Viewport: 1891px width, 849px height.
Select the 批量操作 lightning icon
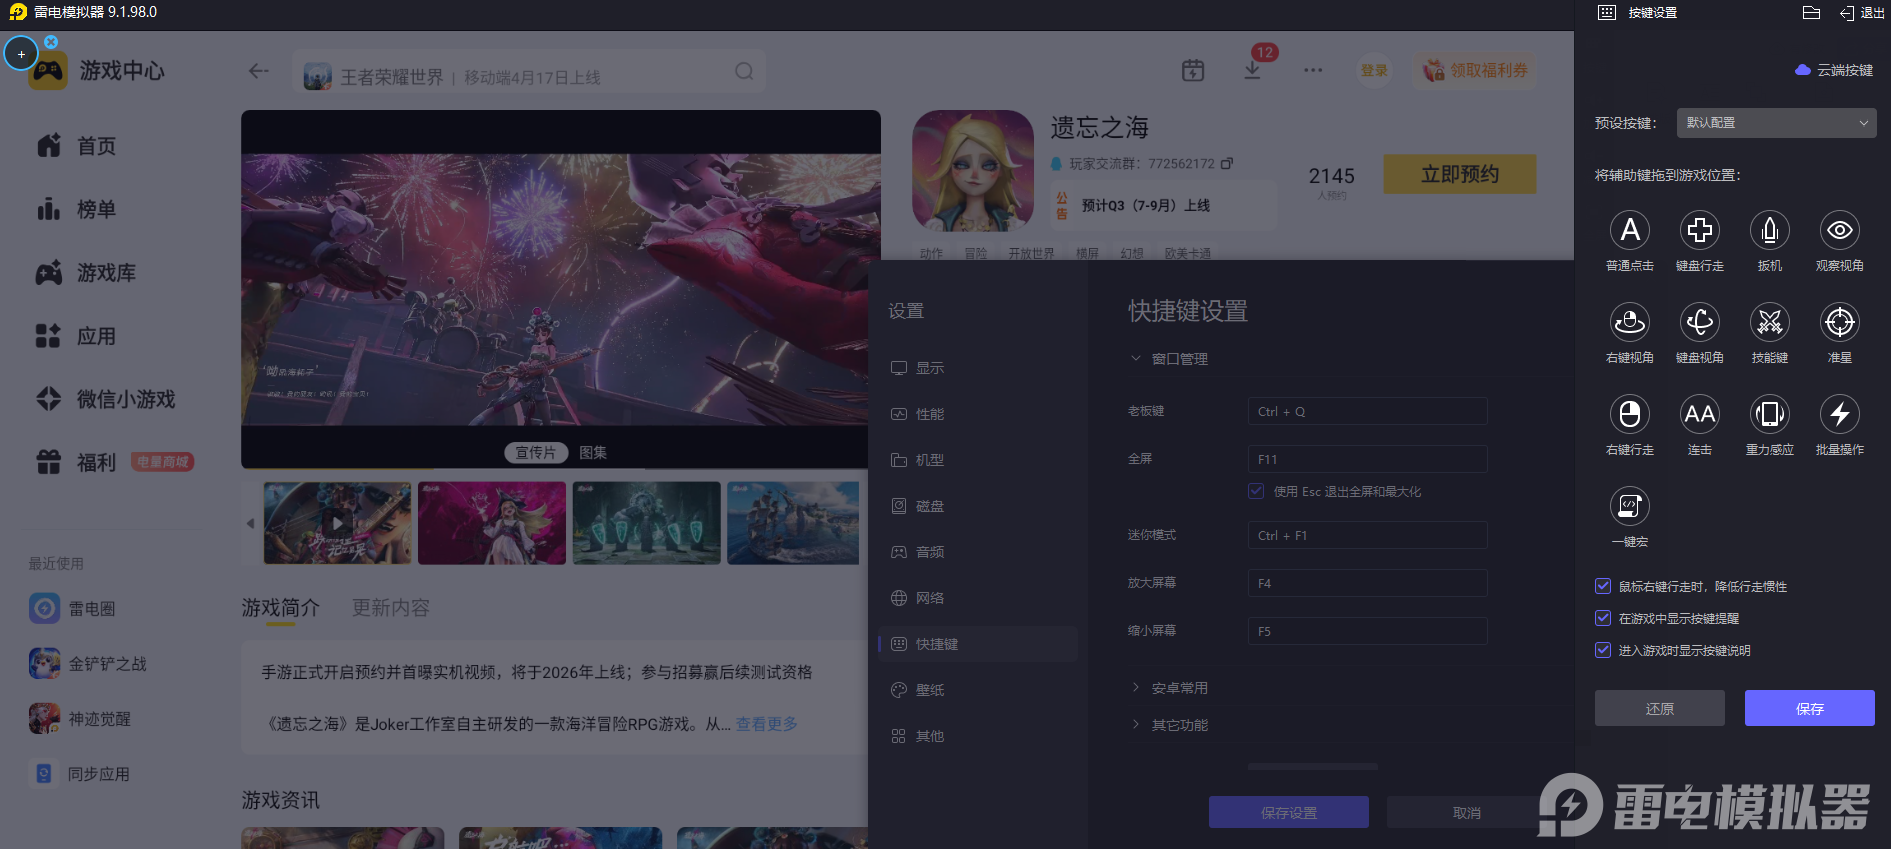(x=1839, y=415)
